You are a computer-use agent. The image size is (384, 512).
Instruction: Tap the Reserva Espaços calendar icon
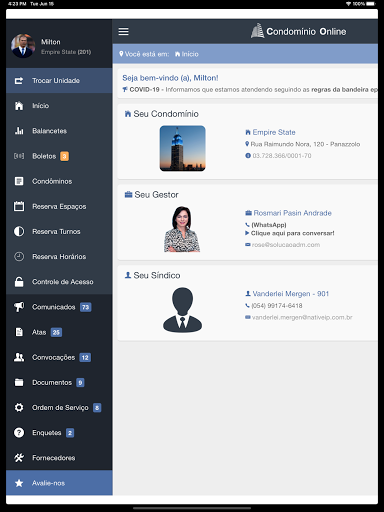click(19, 206)
